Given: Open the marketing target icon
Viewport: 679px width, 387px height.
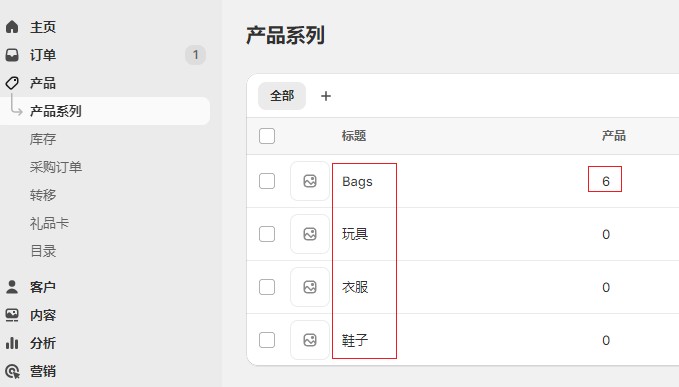Looking at the screenshot, I should [x=12, y=371].
